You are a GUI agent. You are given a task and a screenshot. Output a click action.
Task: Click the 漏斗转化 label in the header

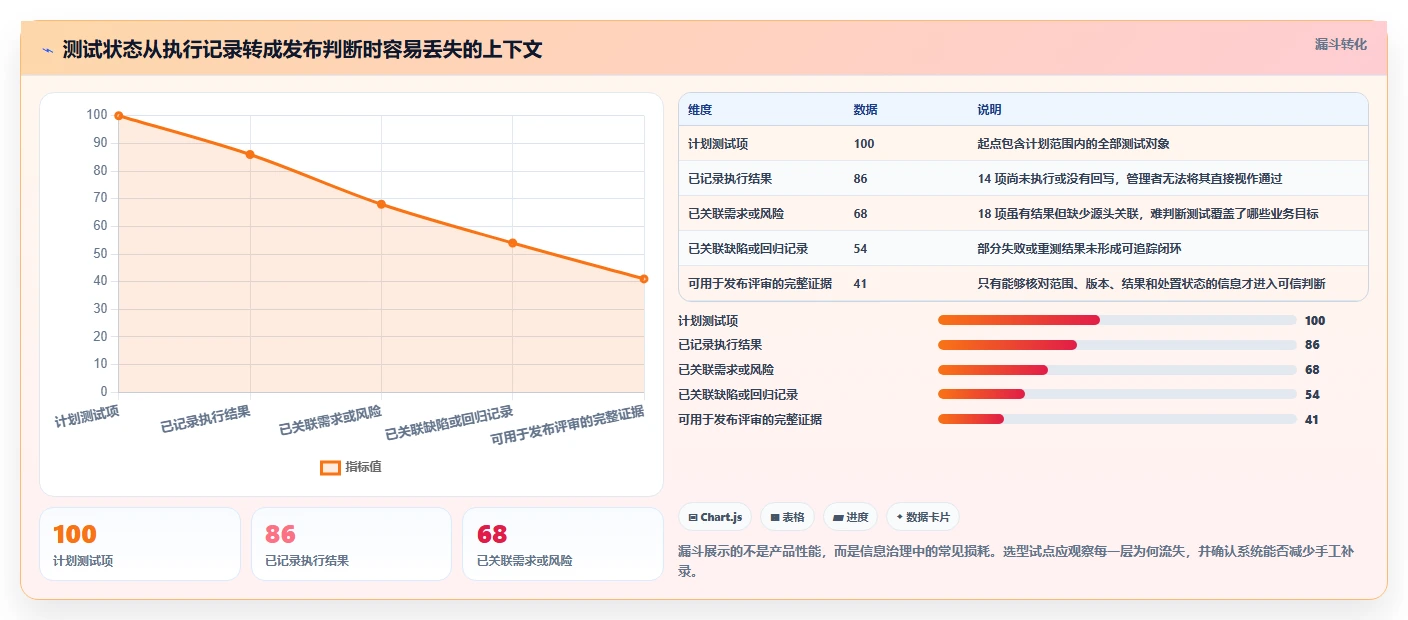point(1340,45)
